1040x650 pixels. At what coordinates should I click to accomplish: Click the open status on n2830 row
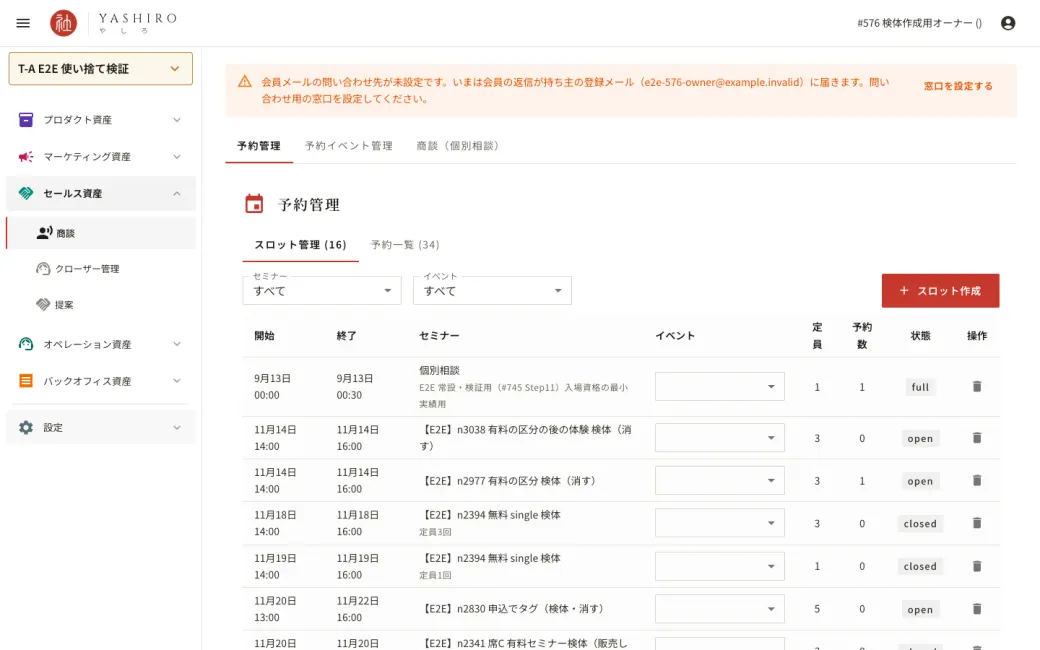(x=920, y=610)
